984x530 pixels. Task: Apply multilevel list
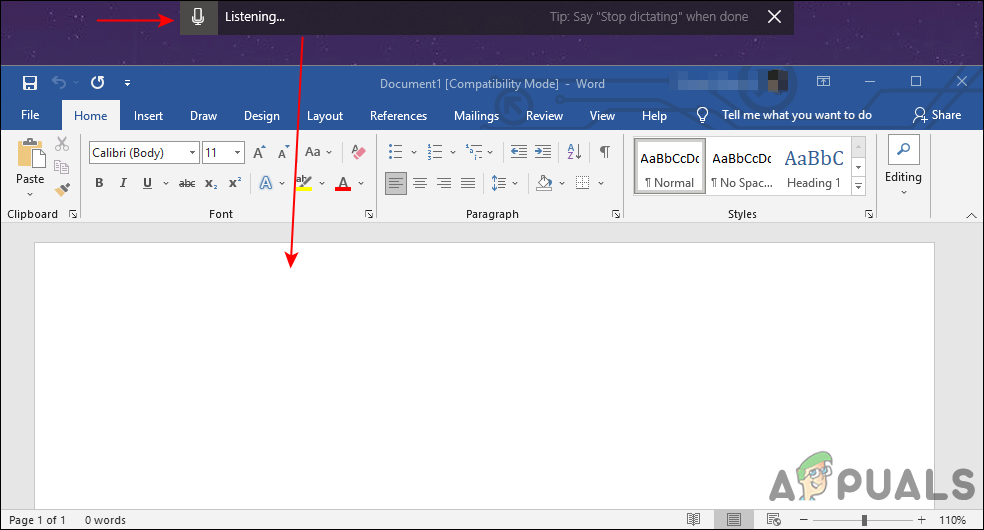point(474,152)
